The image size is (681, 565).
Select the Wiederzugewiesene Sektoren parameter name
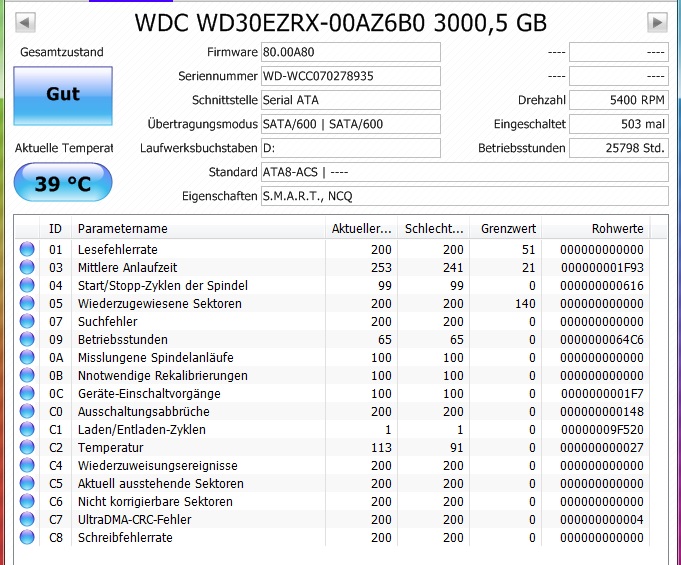pos(159,304)
